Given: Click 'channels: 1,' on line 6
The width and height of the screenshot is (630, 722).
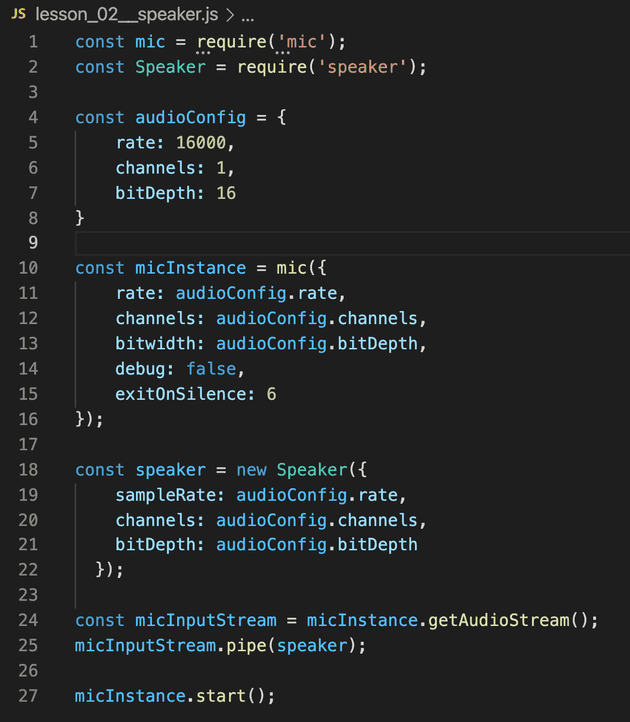Looking at the screenshot, I should (175, 168).
